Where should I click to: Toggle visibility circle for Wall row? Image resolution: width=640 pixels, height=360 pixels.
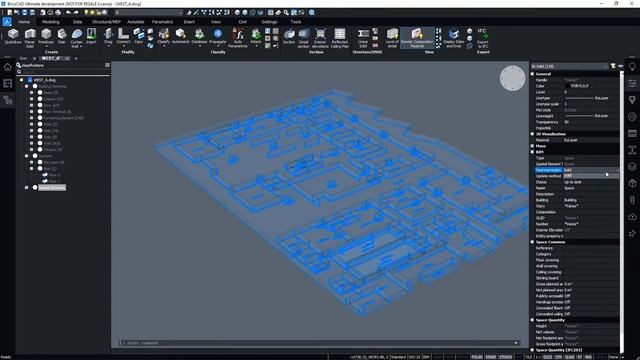pos(40,143)
